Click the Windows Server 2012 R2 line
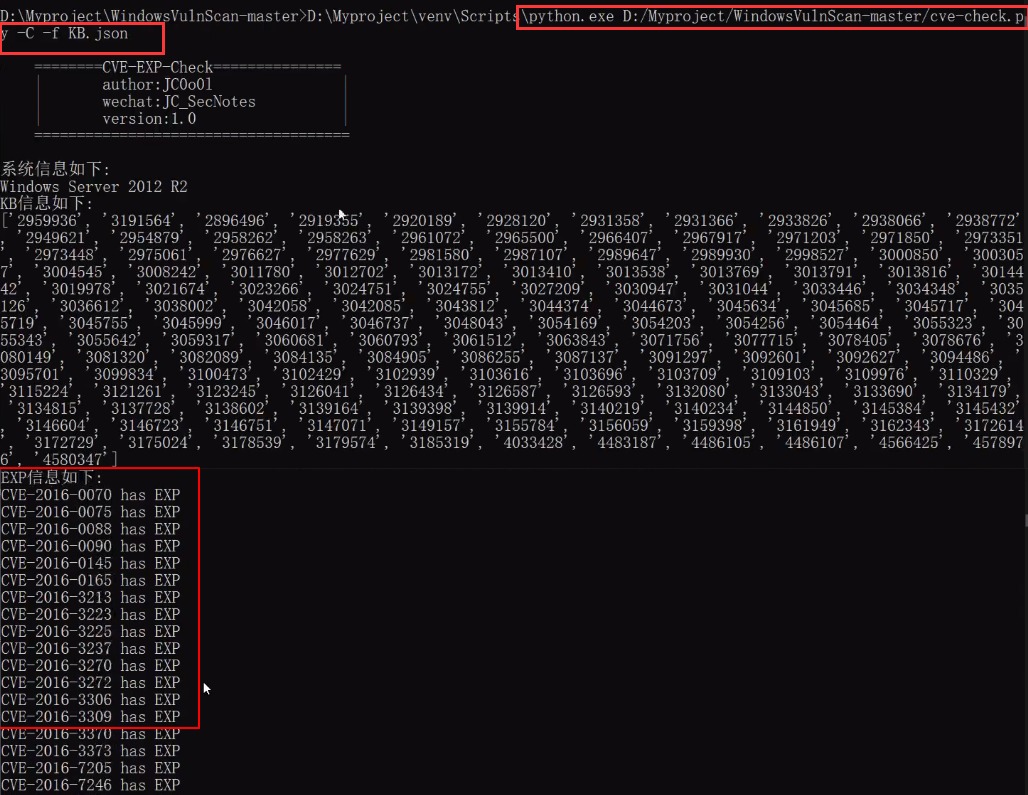Image resolution: width=1028 pixels, height=795 pixels. pos(94,187)
